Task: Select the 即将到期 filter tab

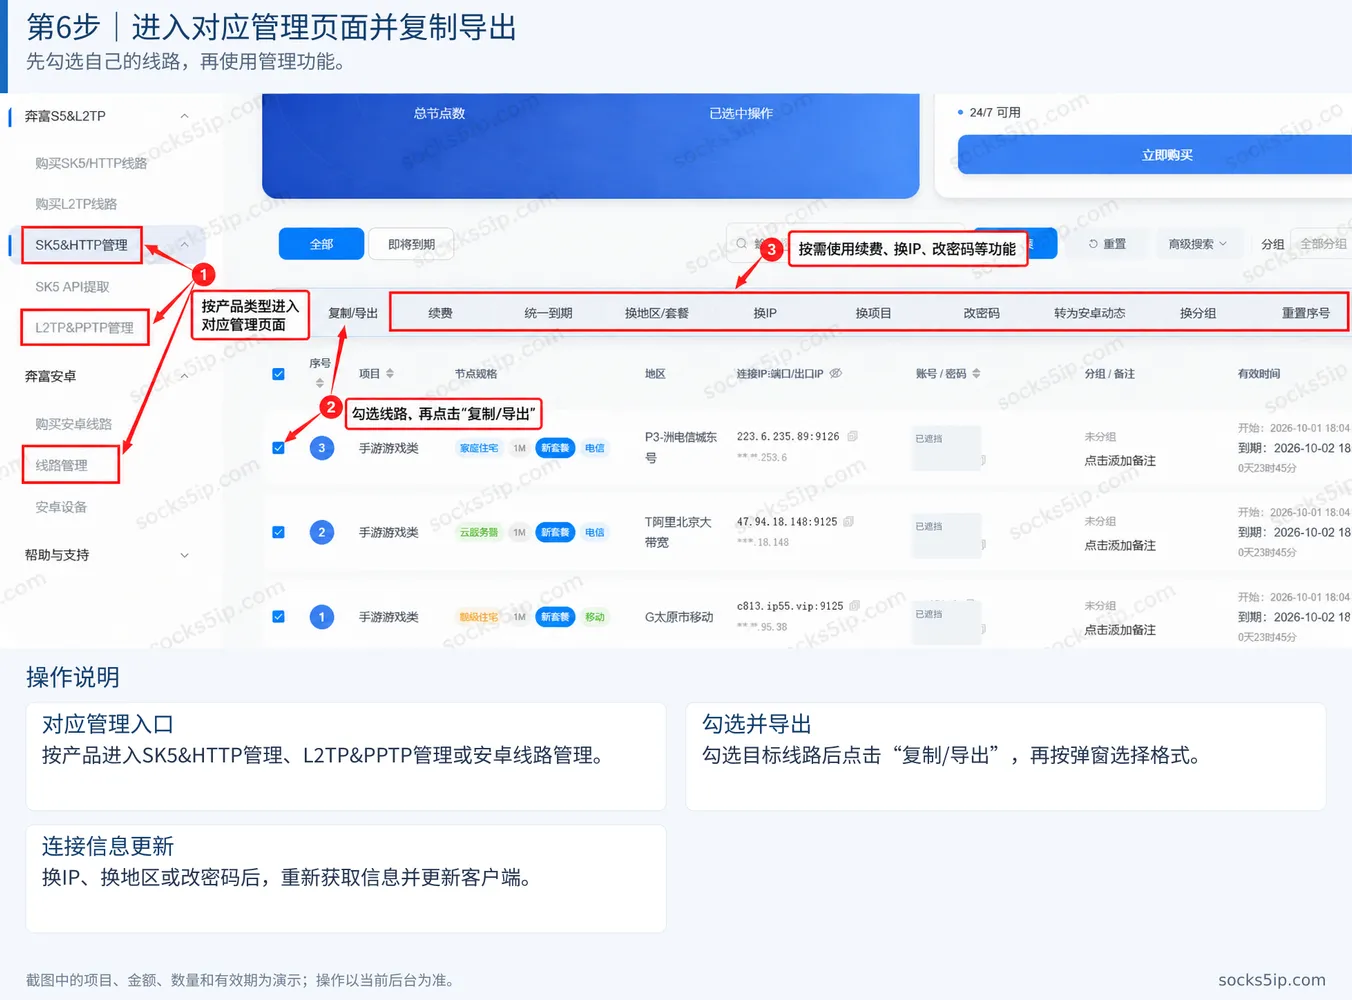Action: pos(411,244)
